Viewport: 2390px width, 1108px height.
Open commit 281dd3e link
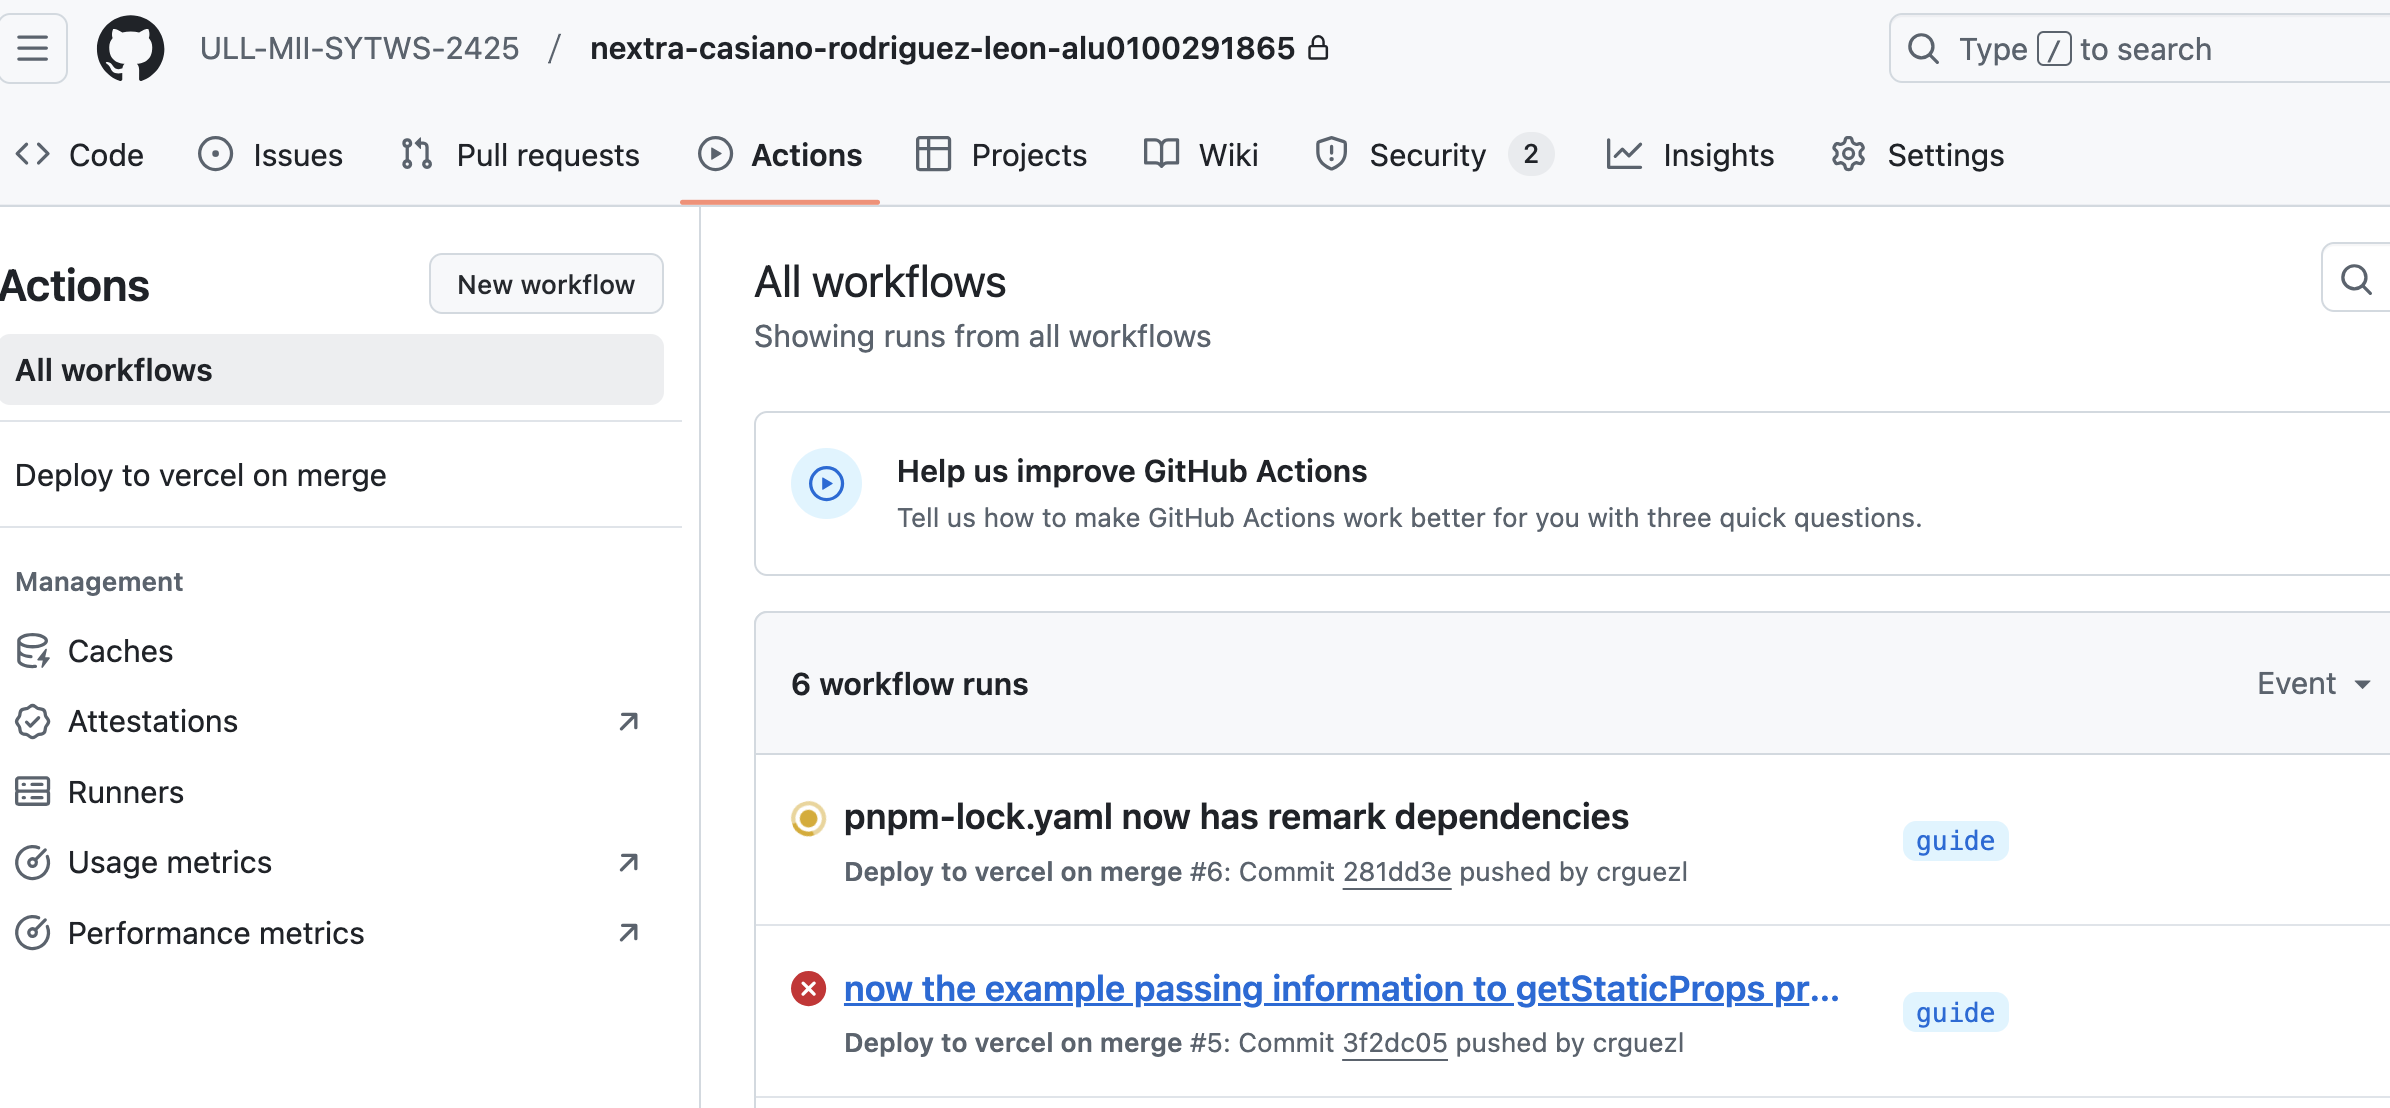pyautogui.click(x=1396, y=872)
